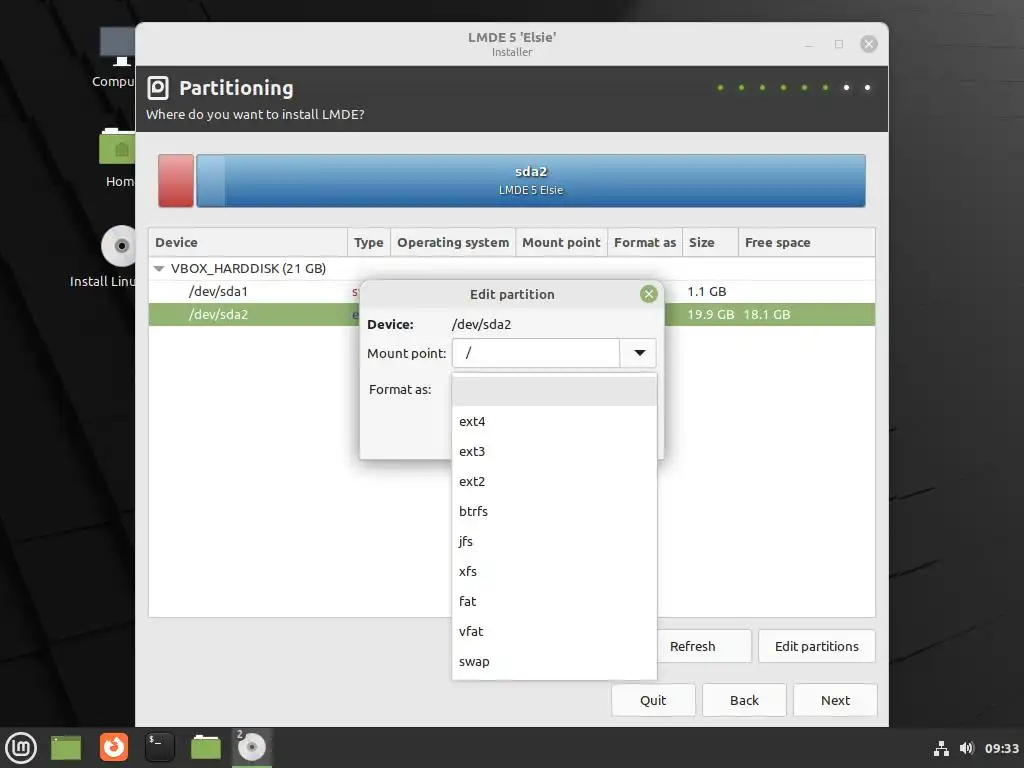Click the Size column header
The width and height of the screenshot is (1024, 768).
click(x=710, y=242)
